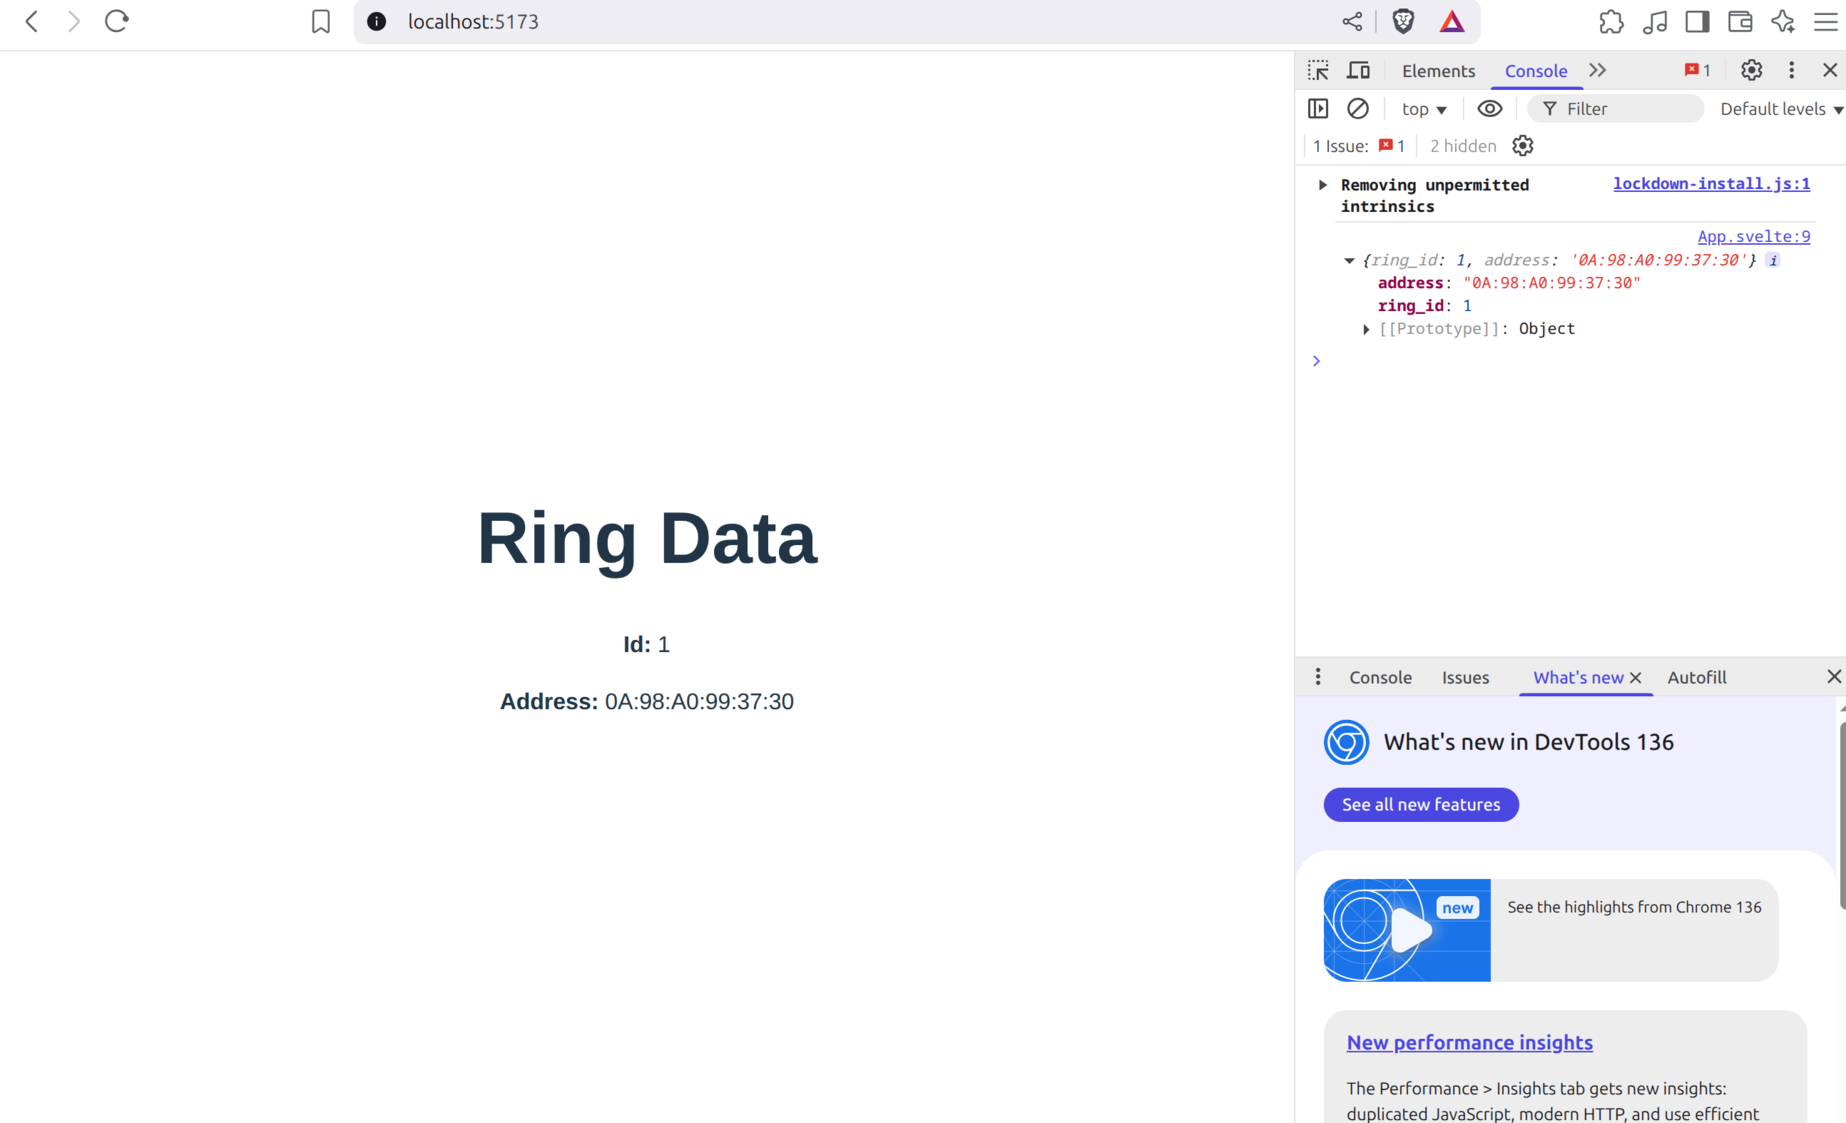The width and height of the screenshot is (1846, 1123).
Task: Toggle the device toolbar icon
Action: pyautogui.click(x=1358, y=70)
